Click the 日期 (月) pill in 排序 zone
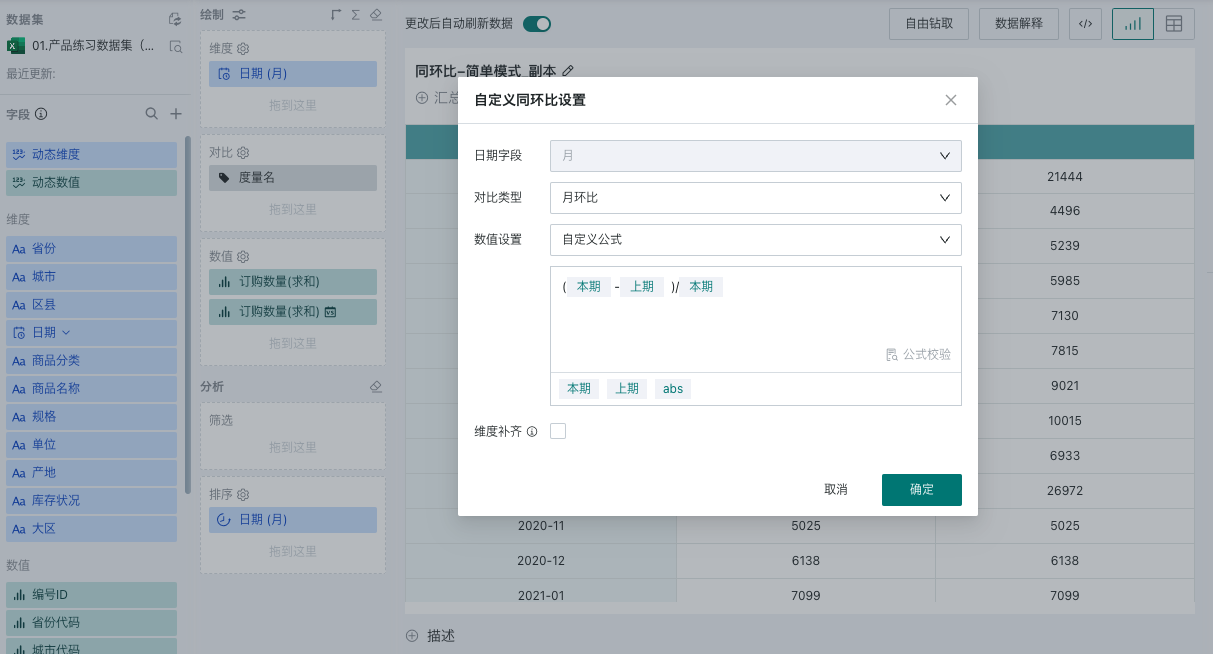Viewport: 1213px width, 654px height. click(x=293, y=520)
